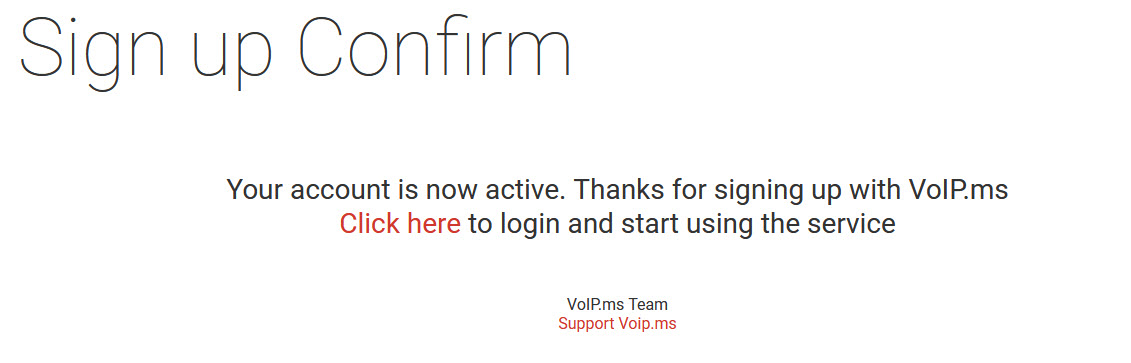Click the word "Confirm" in the heading
Screen dimensions: 1131x363
tap(435, 45)
